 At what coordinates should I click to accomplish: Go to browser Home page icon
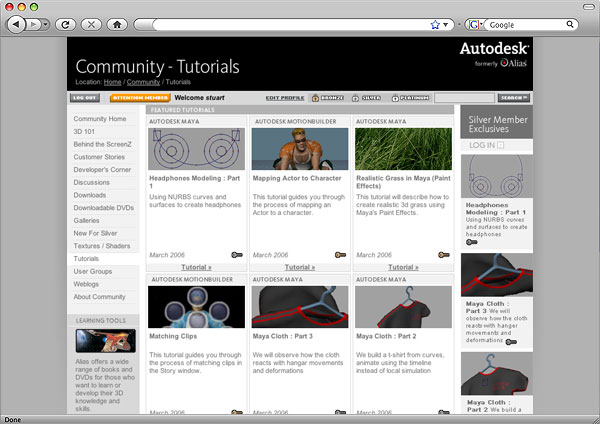[x=117, y=23]
